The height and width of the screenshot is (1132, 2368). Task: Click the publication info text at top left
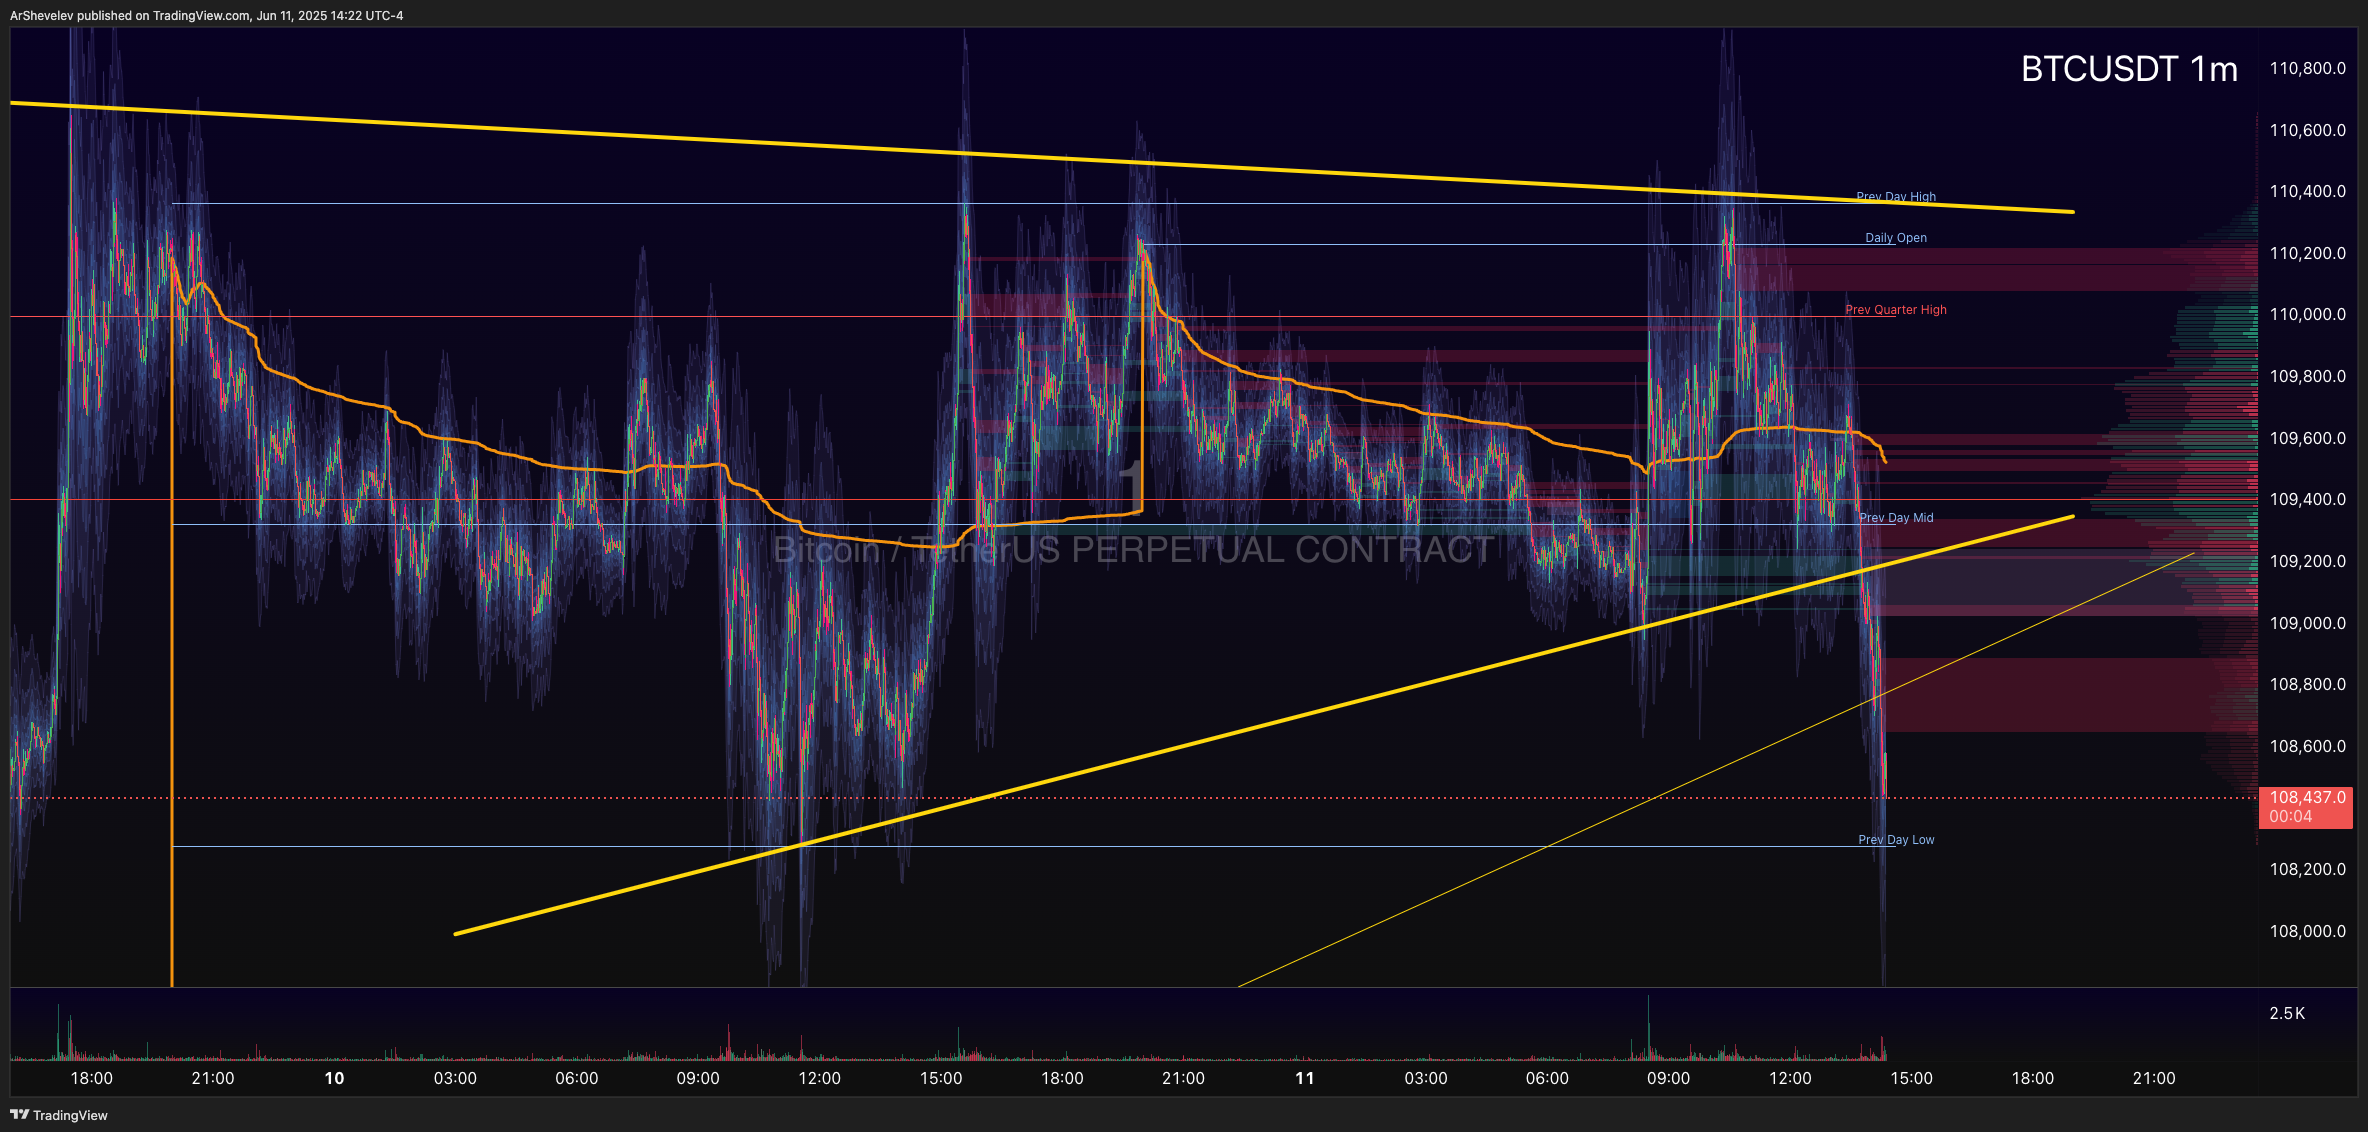[207, 15]
